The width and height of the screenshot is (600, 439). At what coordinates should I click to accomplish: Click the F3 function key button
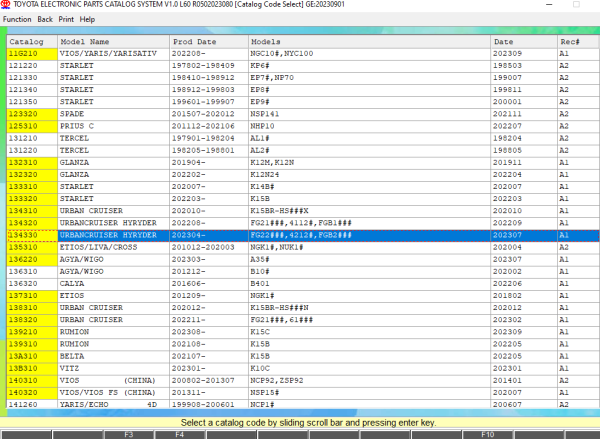click(129, 434)
